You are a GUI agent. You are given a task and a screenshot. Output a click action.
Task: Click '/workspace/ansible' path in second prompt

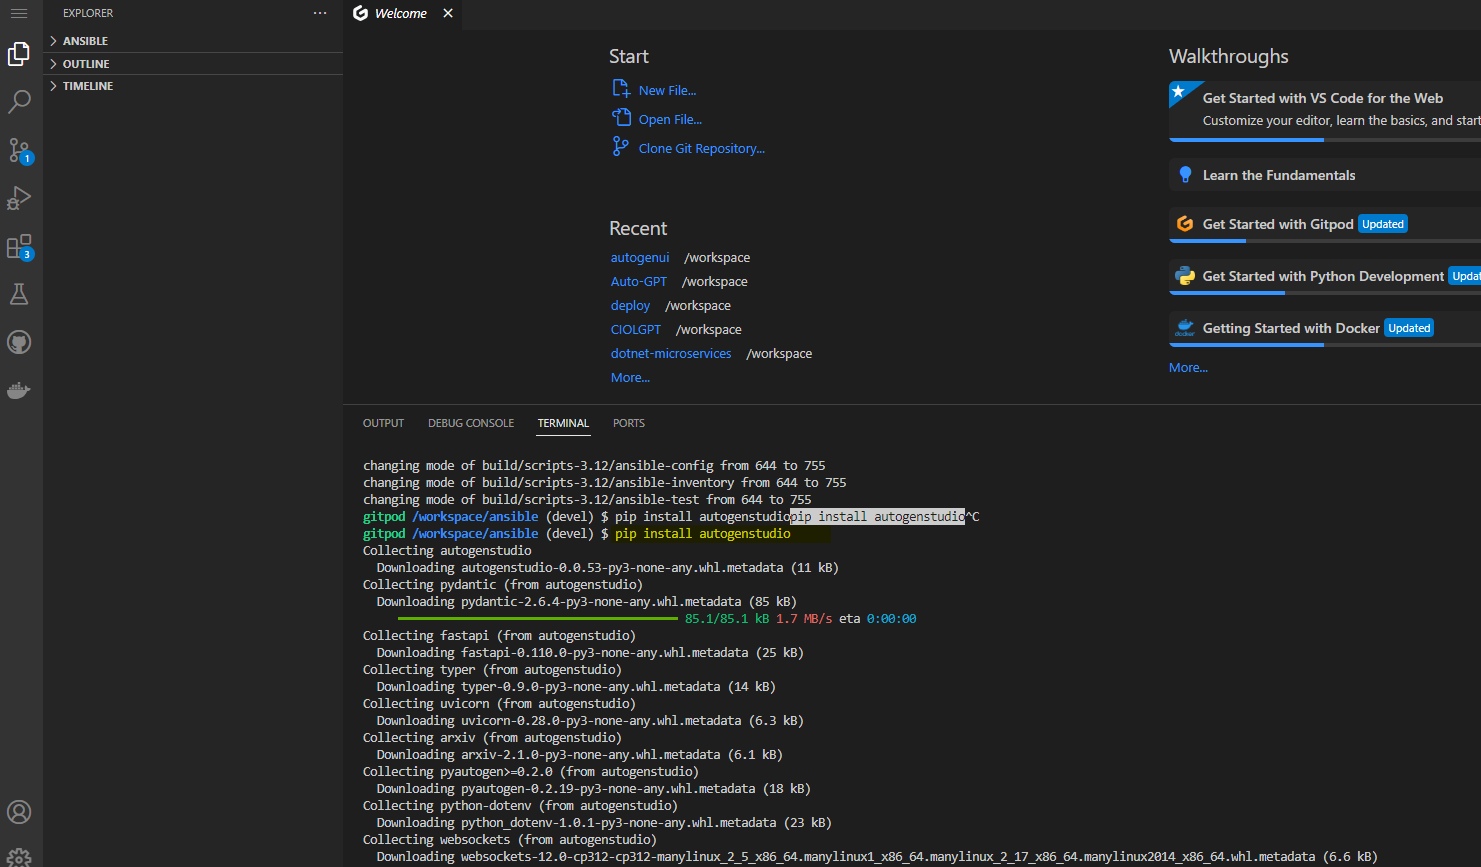point(475,534)
